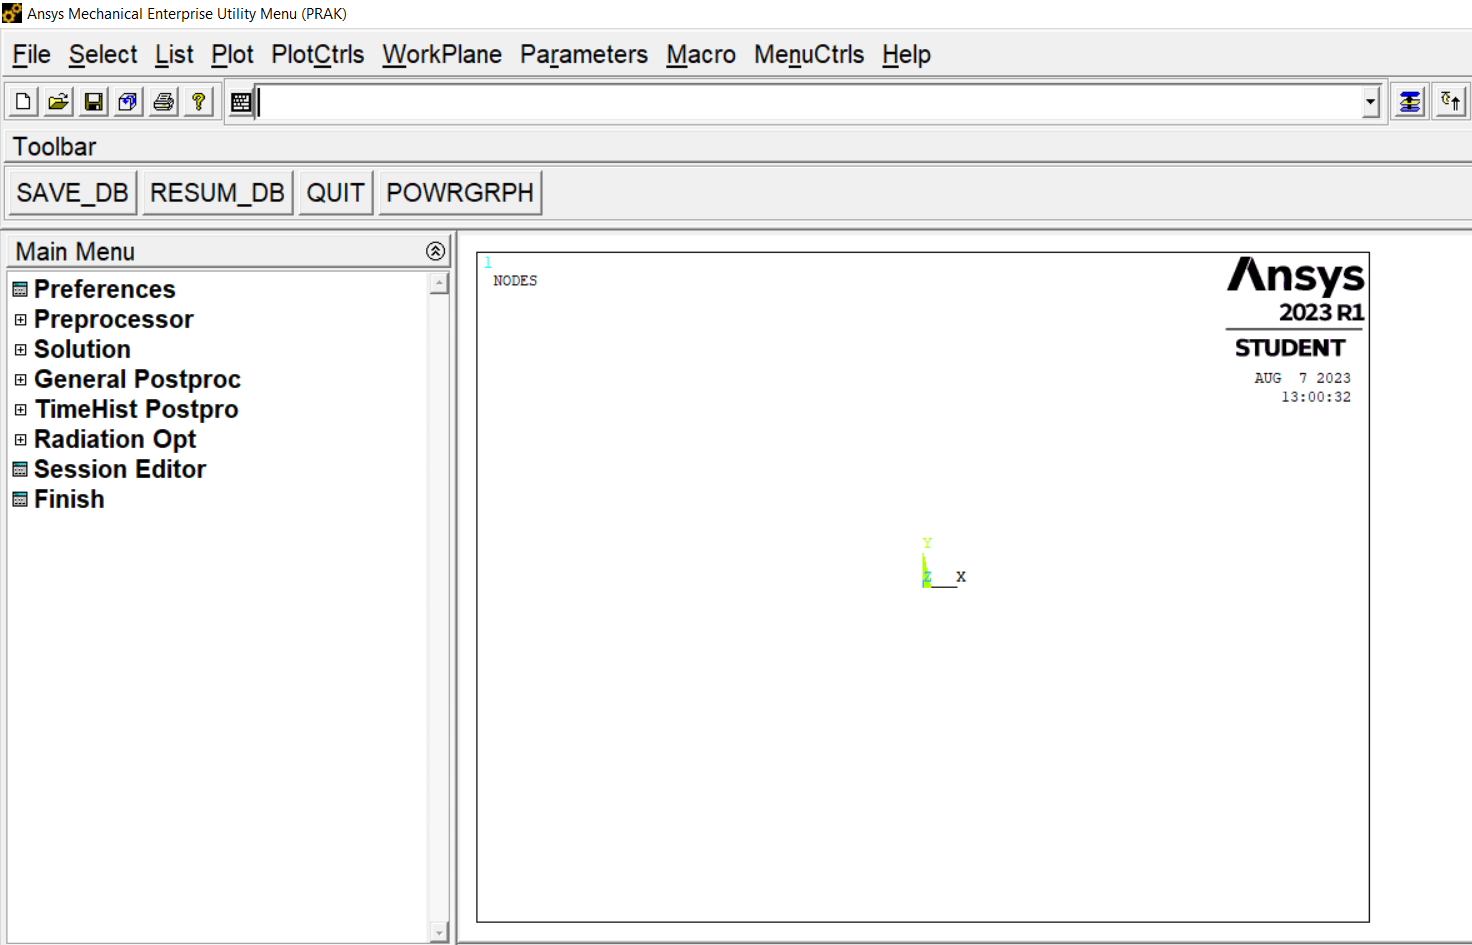Open the Plot menu
This screenshot has width=1472, height=945.
pyautogui.click(x=232, y=55)
